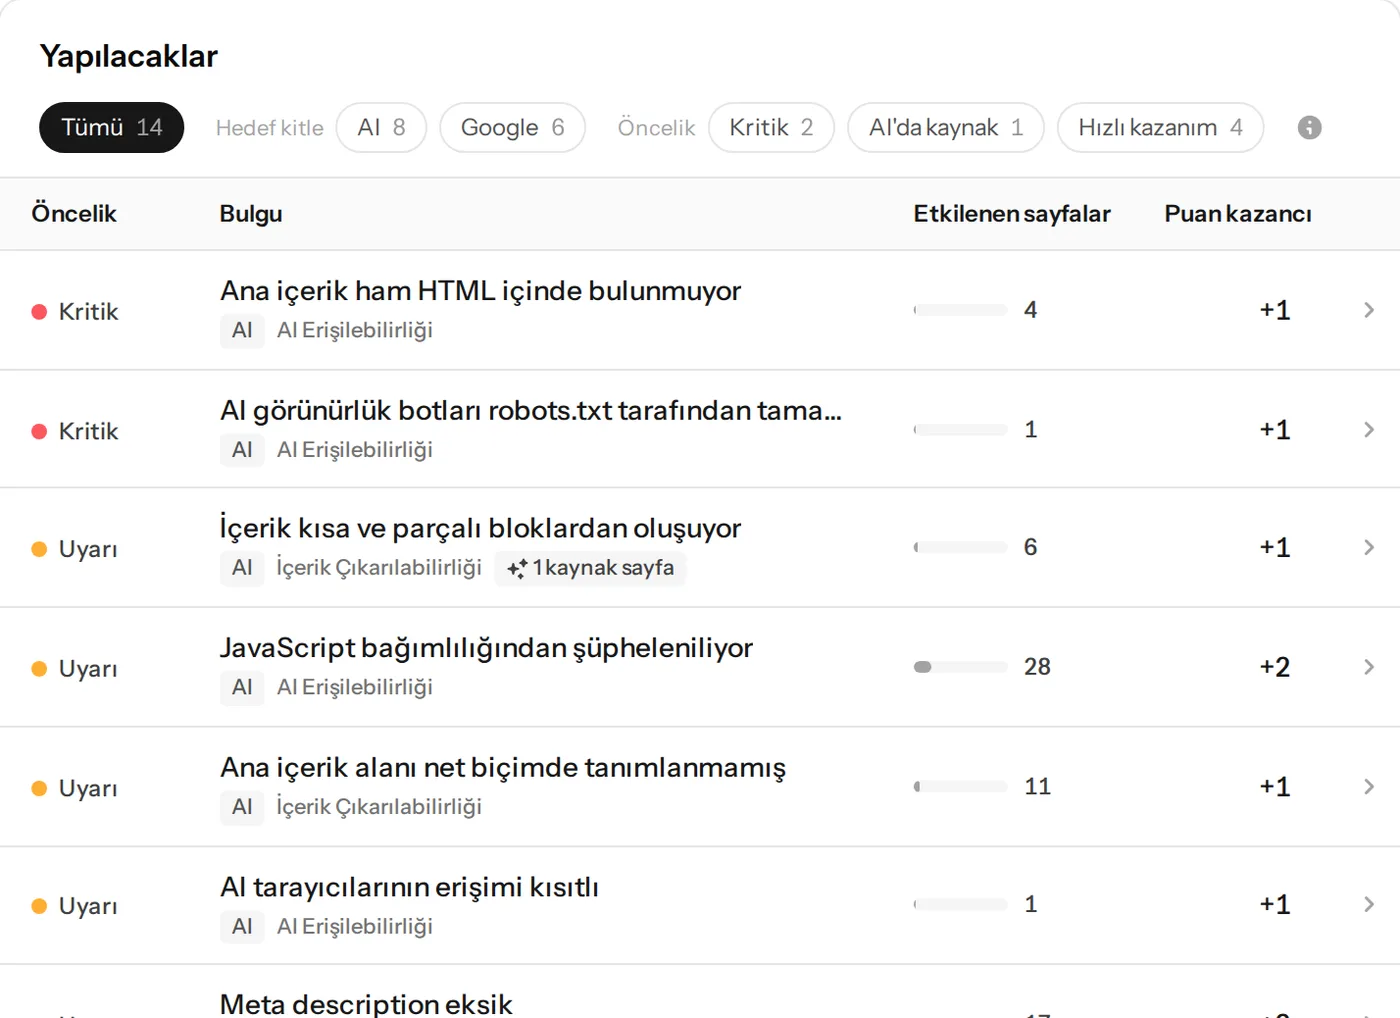Open chevron for AI tarayıcılarının erişimi row
This screenshot has height=1018, width=1400.
pos(1369,904)
